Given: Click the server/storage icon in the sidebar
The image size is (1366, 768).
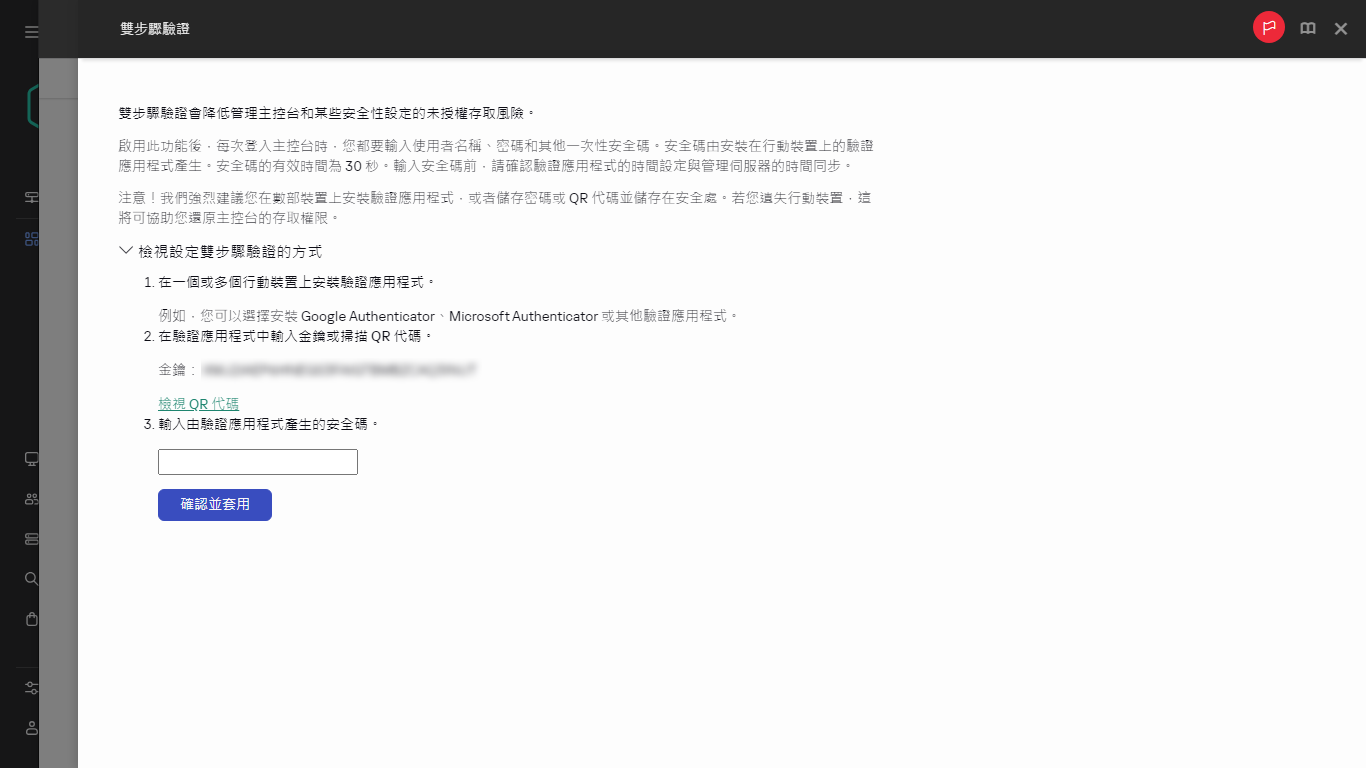Looking at the screenshot, I should point(31,538).
